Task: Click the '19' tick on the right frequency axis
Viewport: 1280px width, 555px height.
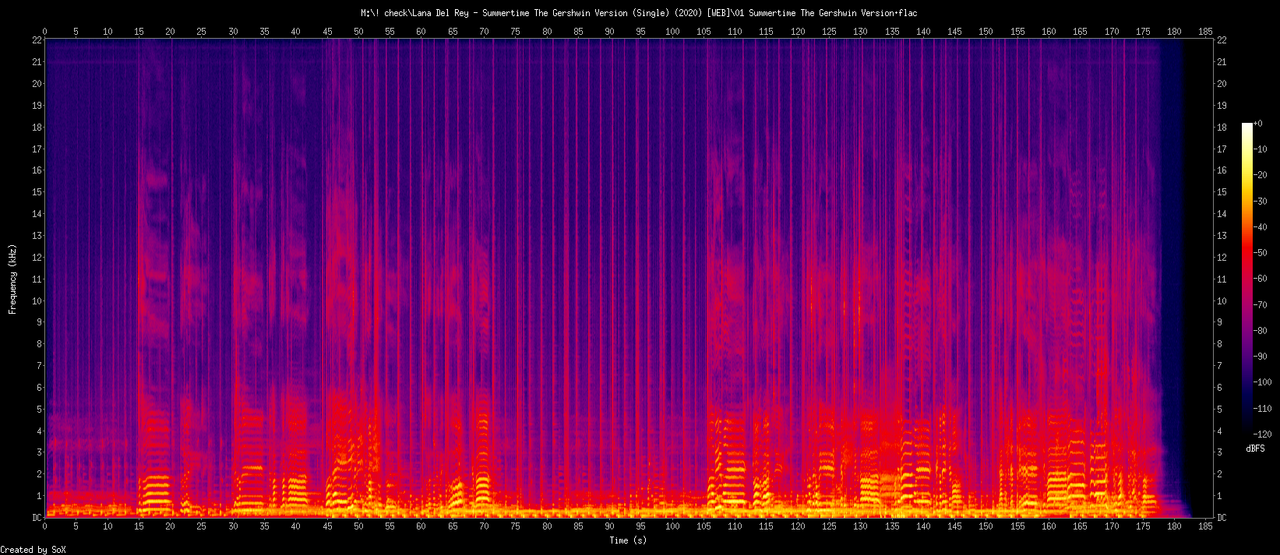Action: [x=1222, y=105]
